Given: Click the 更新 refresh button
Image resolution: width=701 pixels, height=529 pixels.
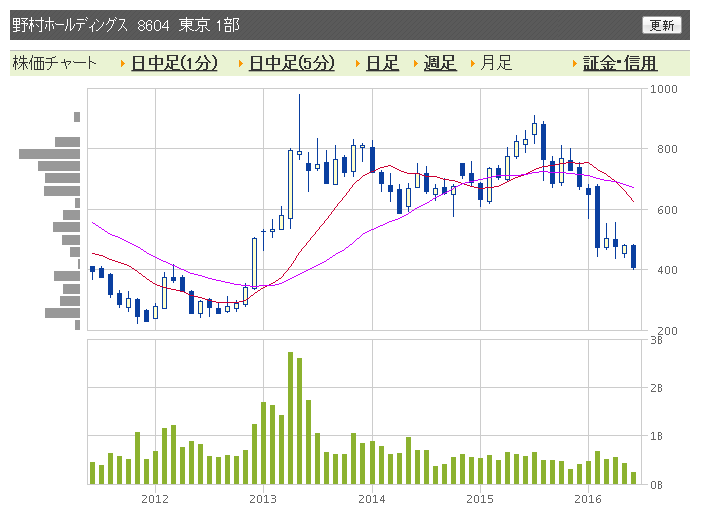Looking at the screenshot, I should (662, 25).
